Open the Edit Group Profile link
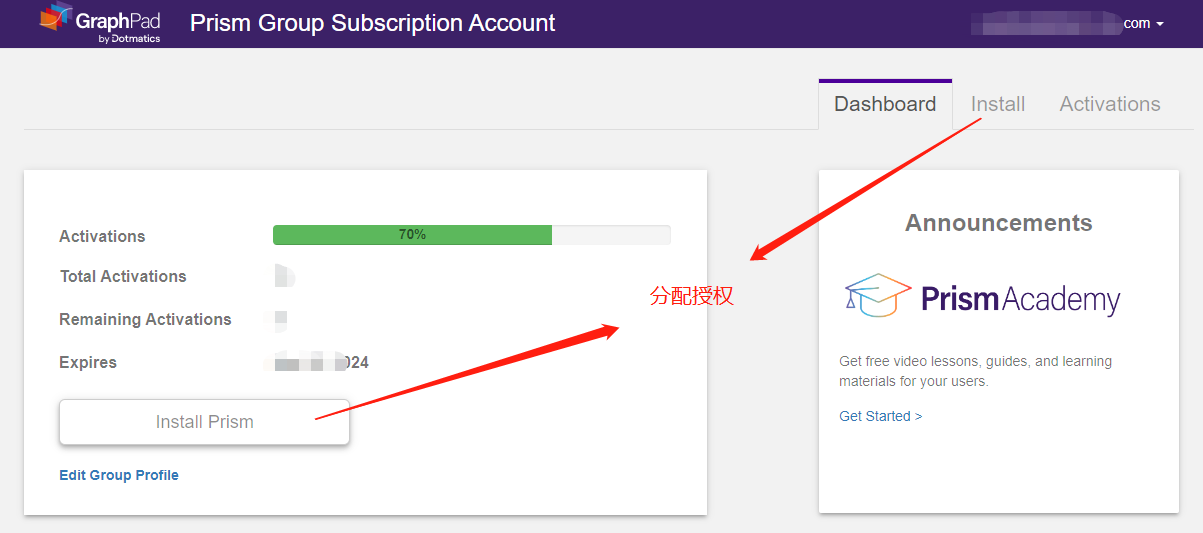1203x533 pixels. pyautogui.click(x=119, y=475)
